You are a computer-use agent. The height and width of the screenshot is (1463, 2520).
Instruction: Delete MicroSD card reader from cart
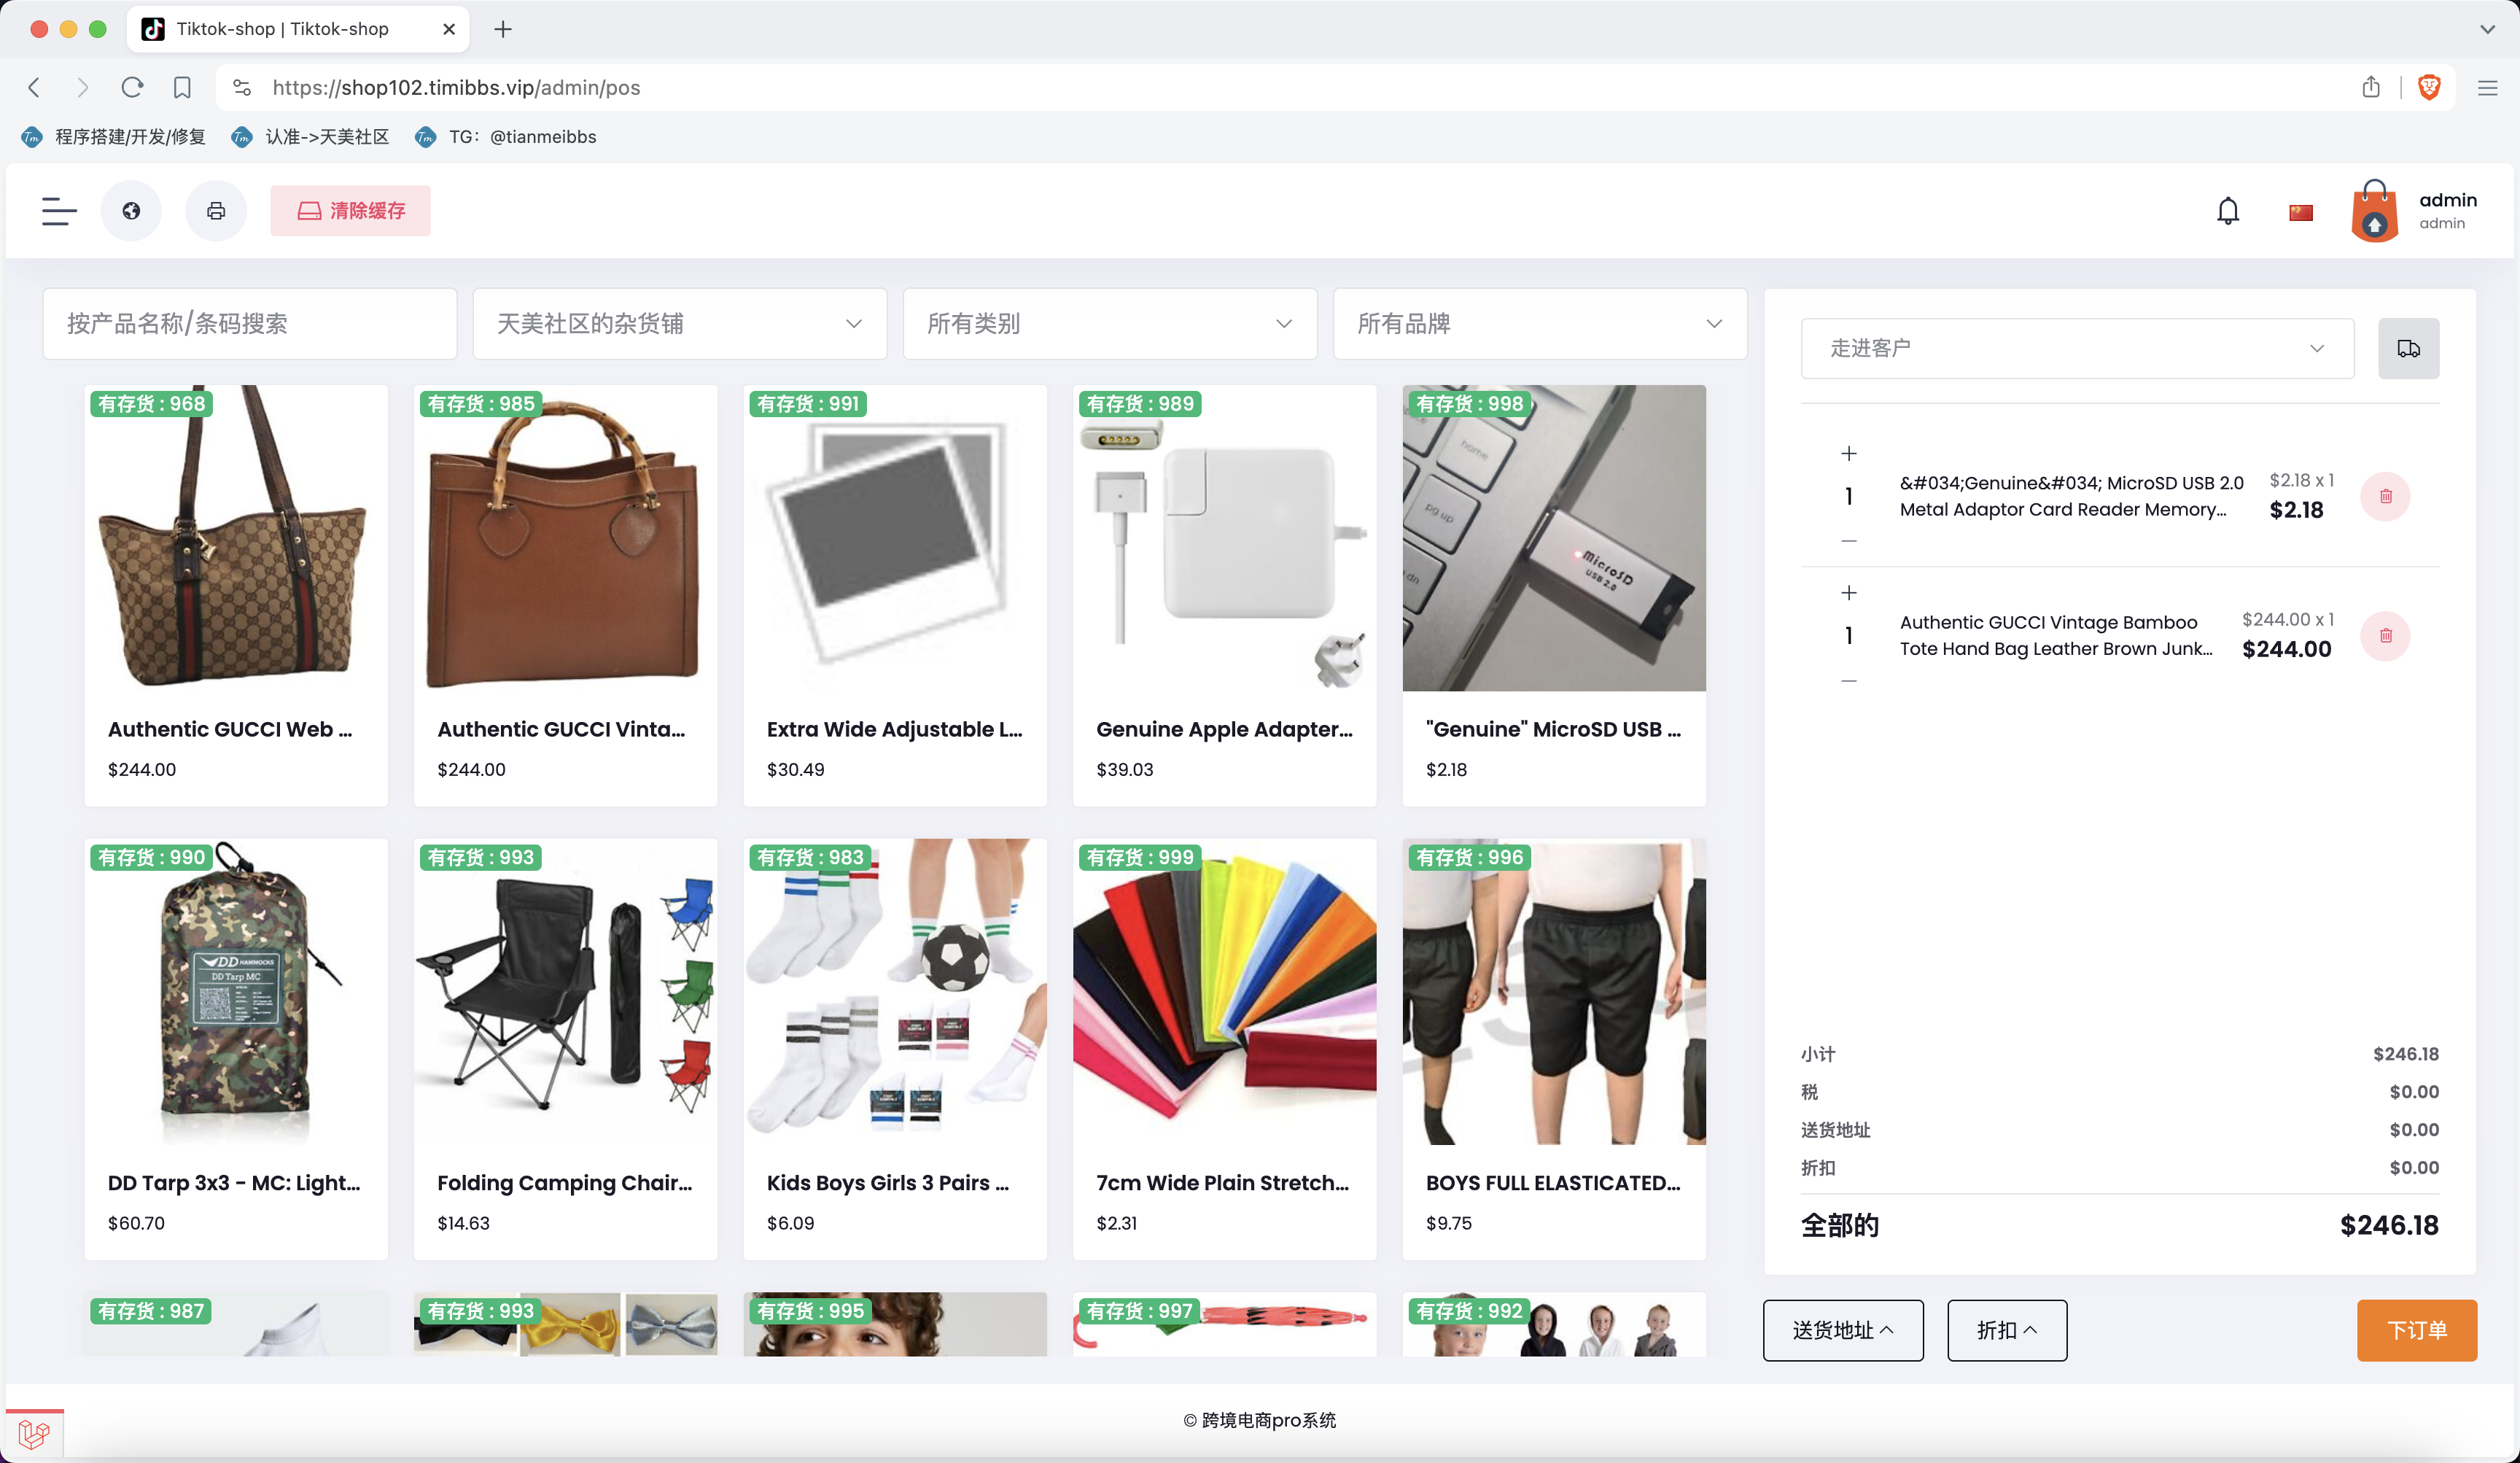tap(2386, 496)
